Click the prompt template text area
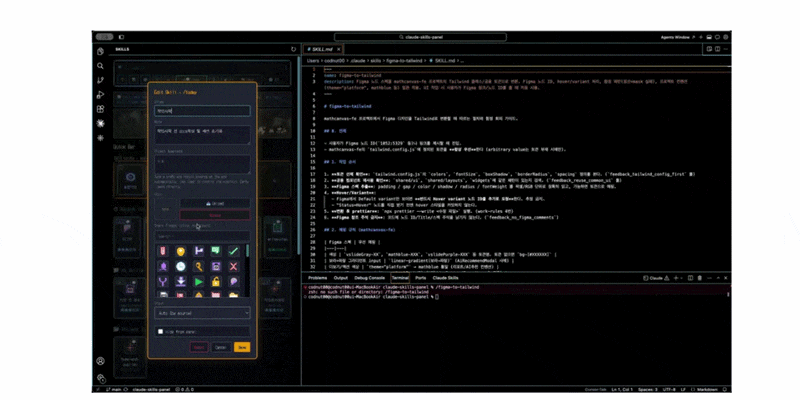 point(202,164)
